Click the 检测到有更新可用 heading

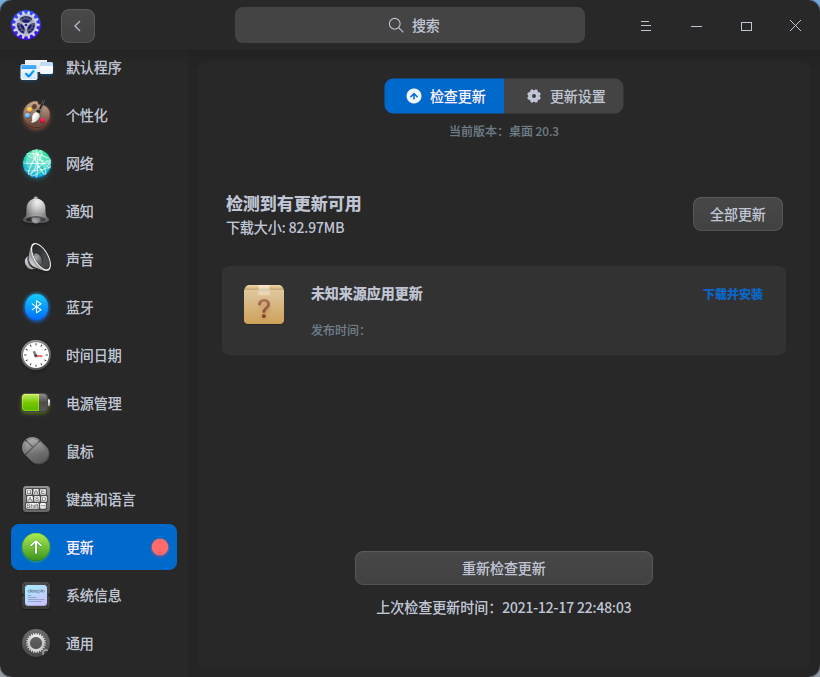pyautogui.click(x=293, y=204)
